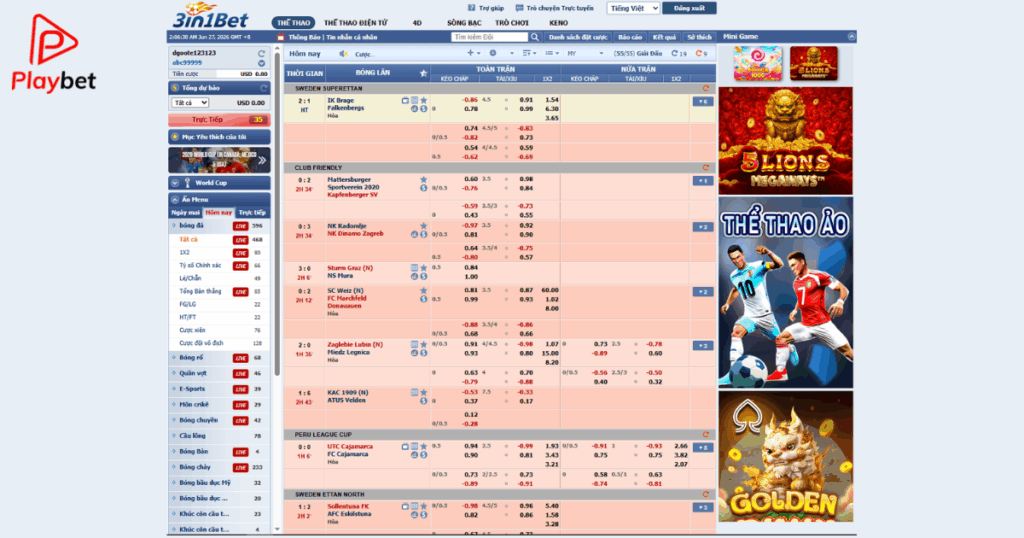Image resolution: width=1024 pixels, height=538 pixels.
Task: Open the Thể Thao Ảo virtual sports banner
Action: click(x=786, y=293)
